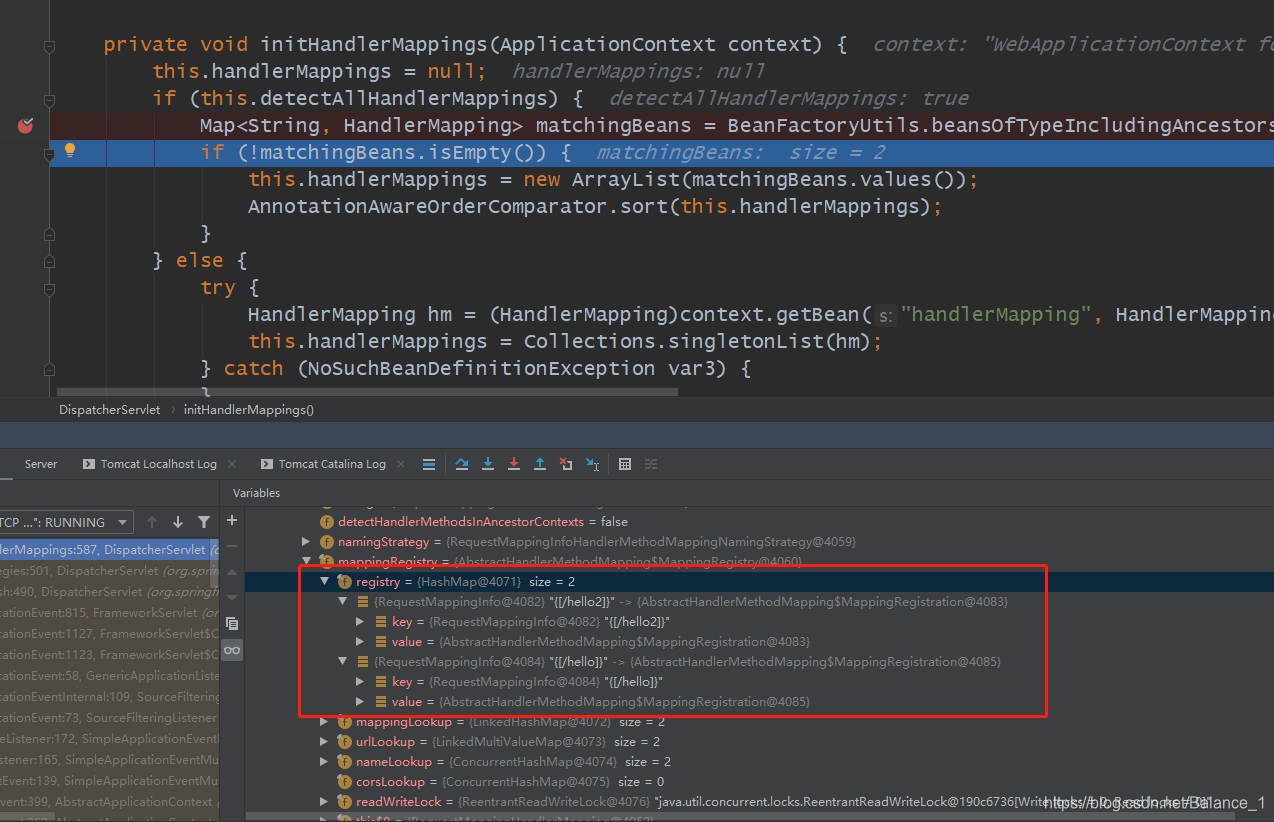Click the Step Over debug icon

(462, 464)
